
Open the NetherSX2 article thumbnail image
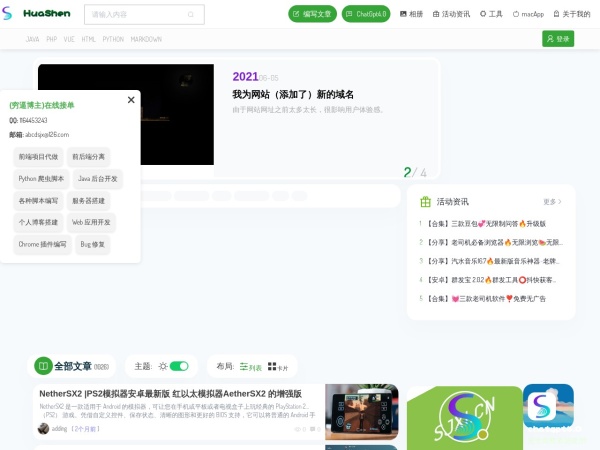(x=361, y=412)
